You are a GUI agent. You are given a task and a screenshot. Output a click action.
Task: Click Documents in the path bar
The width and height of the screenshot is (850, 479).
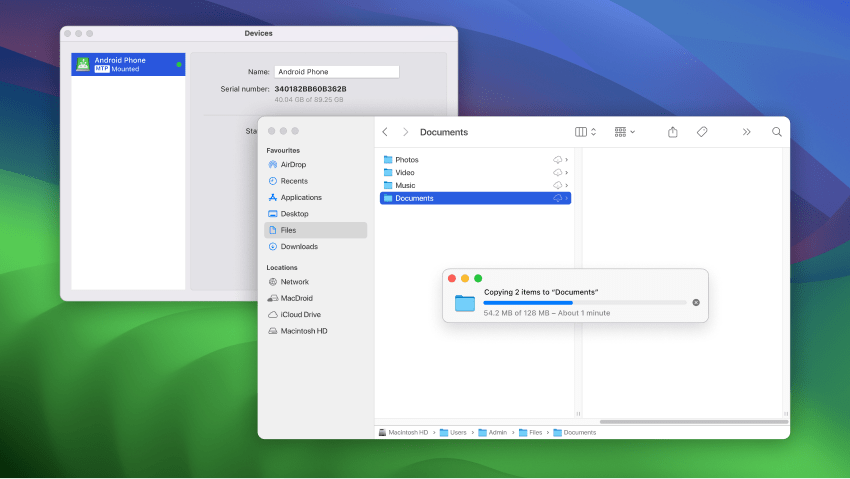pos(575,432)
